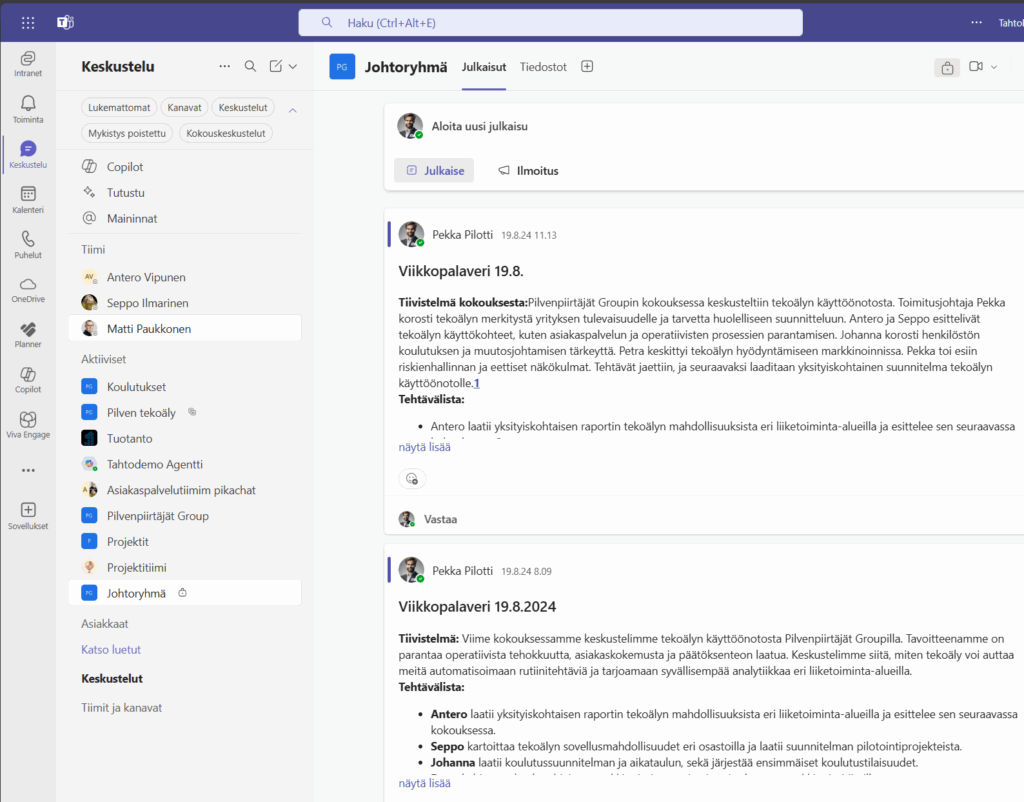
Task: Filter by Lukemattomat chip
Action: (x=119, y=107)
